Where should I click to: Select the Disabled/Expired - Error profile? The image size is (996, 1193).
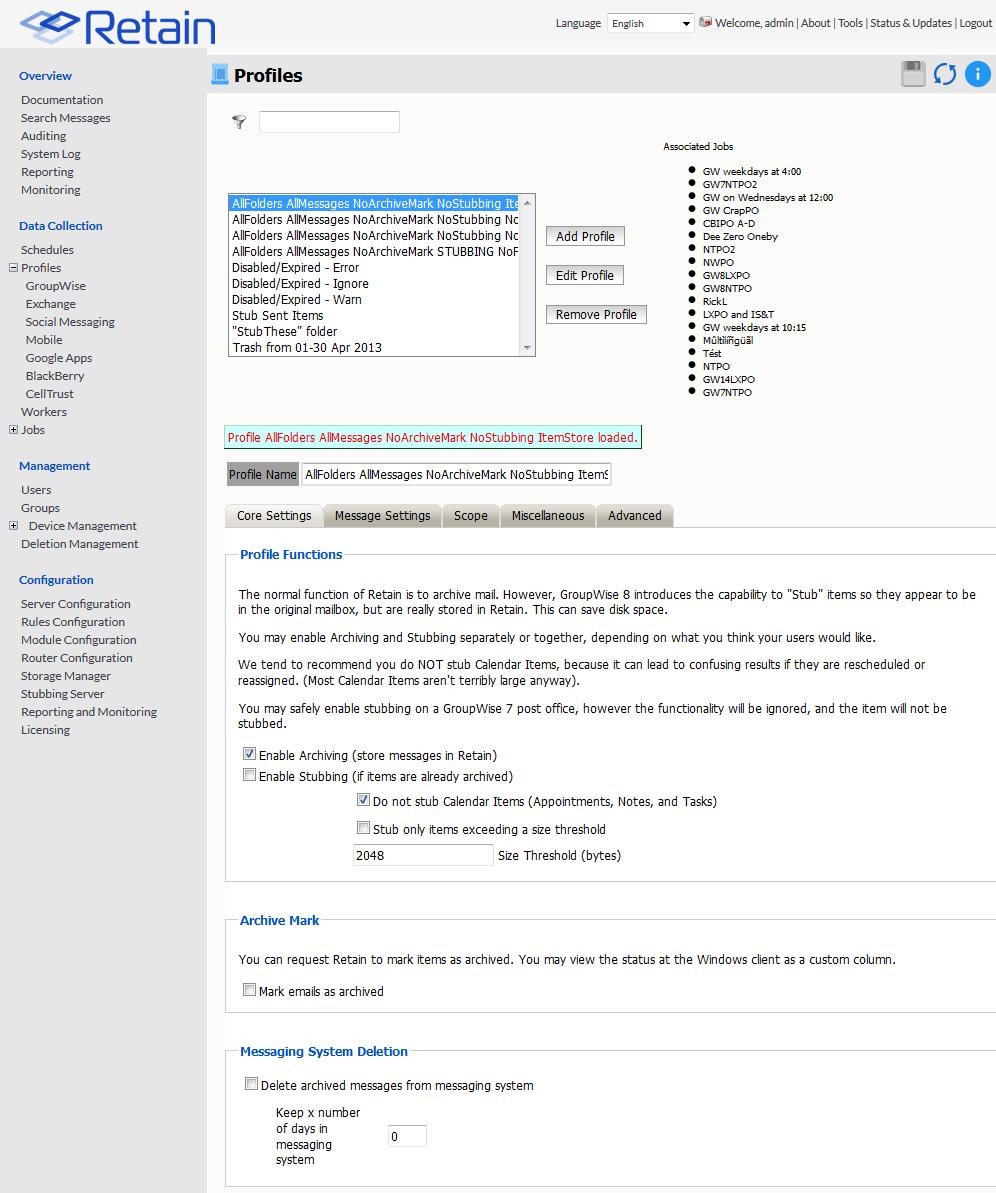(374, 268)
